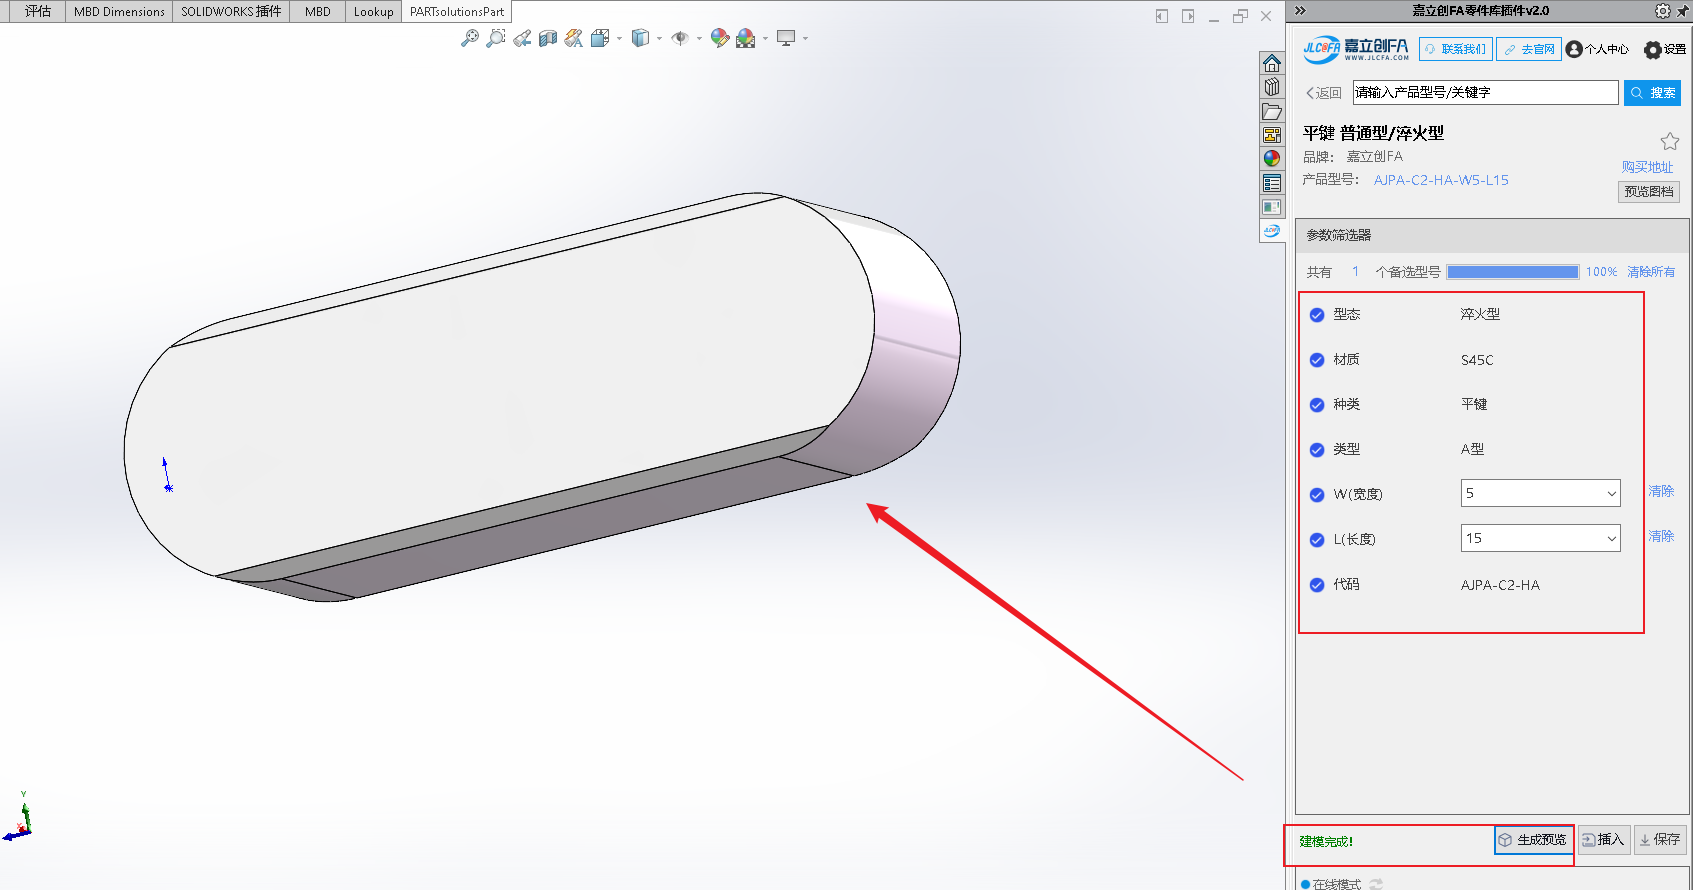Toggle the 材质 parameter checkbox
Screen dimensions: 1693x890
pyautogui.click(x=1317, y=360)
